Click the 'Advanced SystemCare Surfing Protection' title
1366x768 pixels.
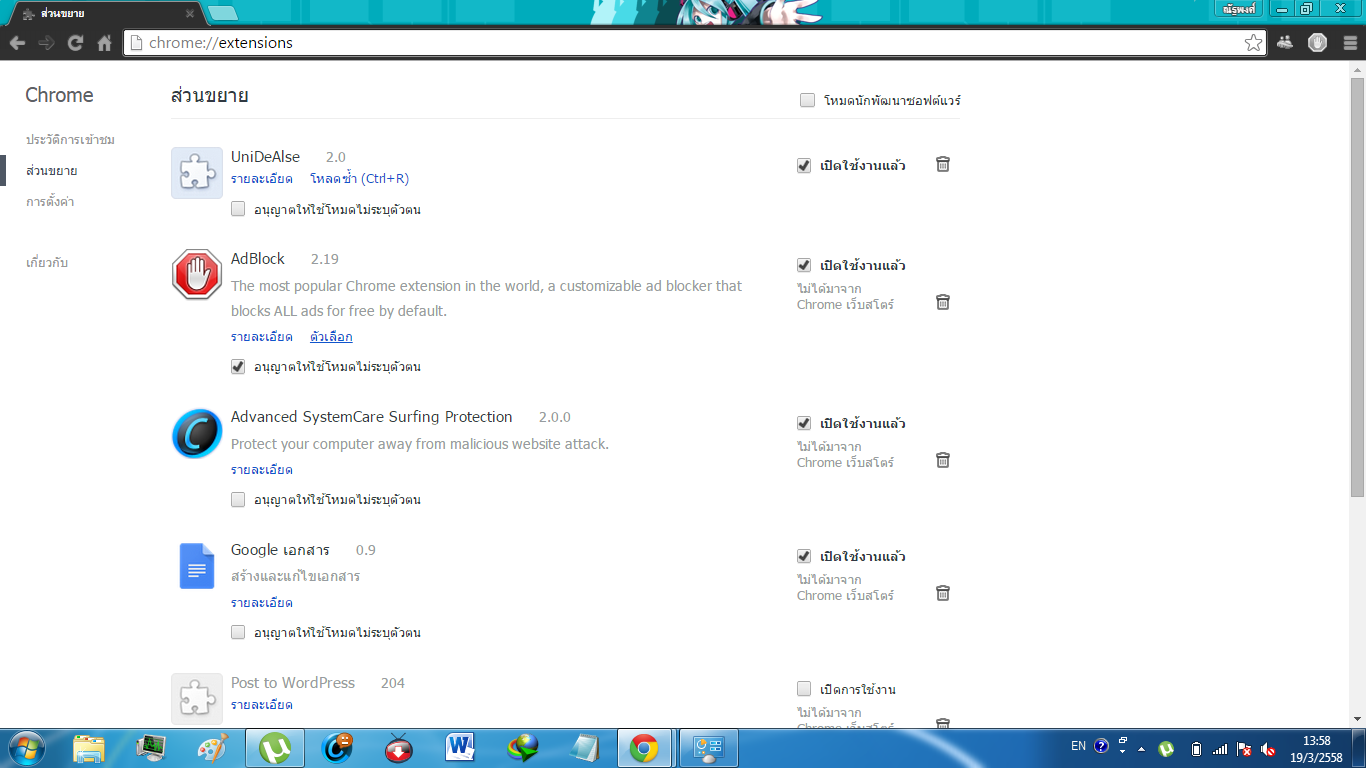372,417
